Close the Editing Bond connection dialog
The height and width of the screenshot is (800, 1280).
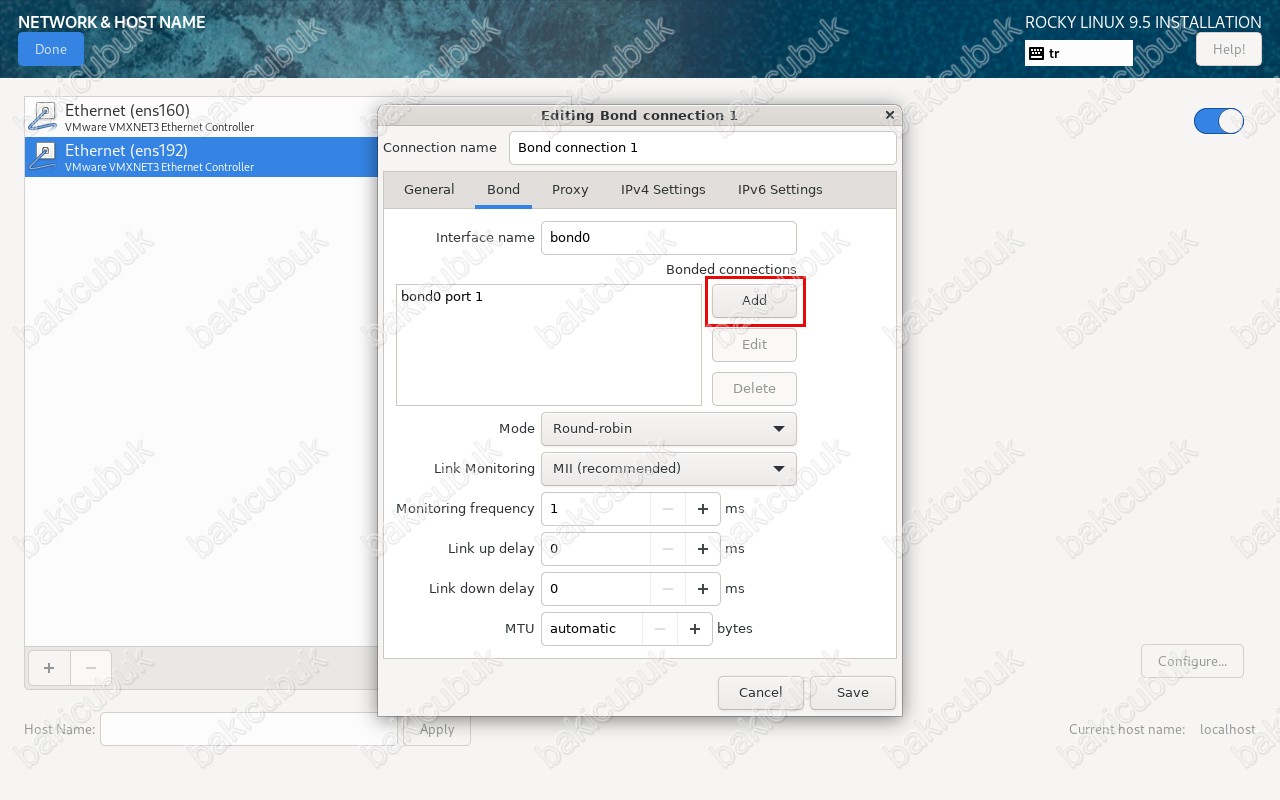coord(889,115)
